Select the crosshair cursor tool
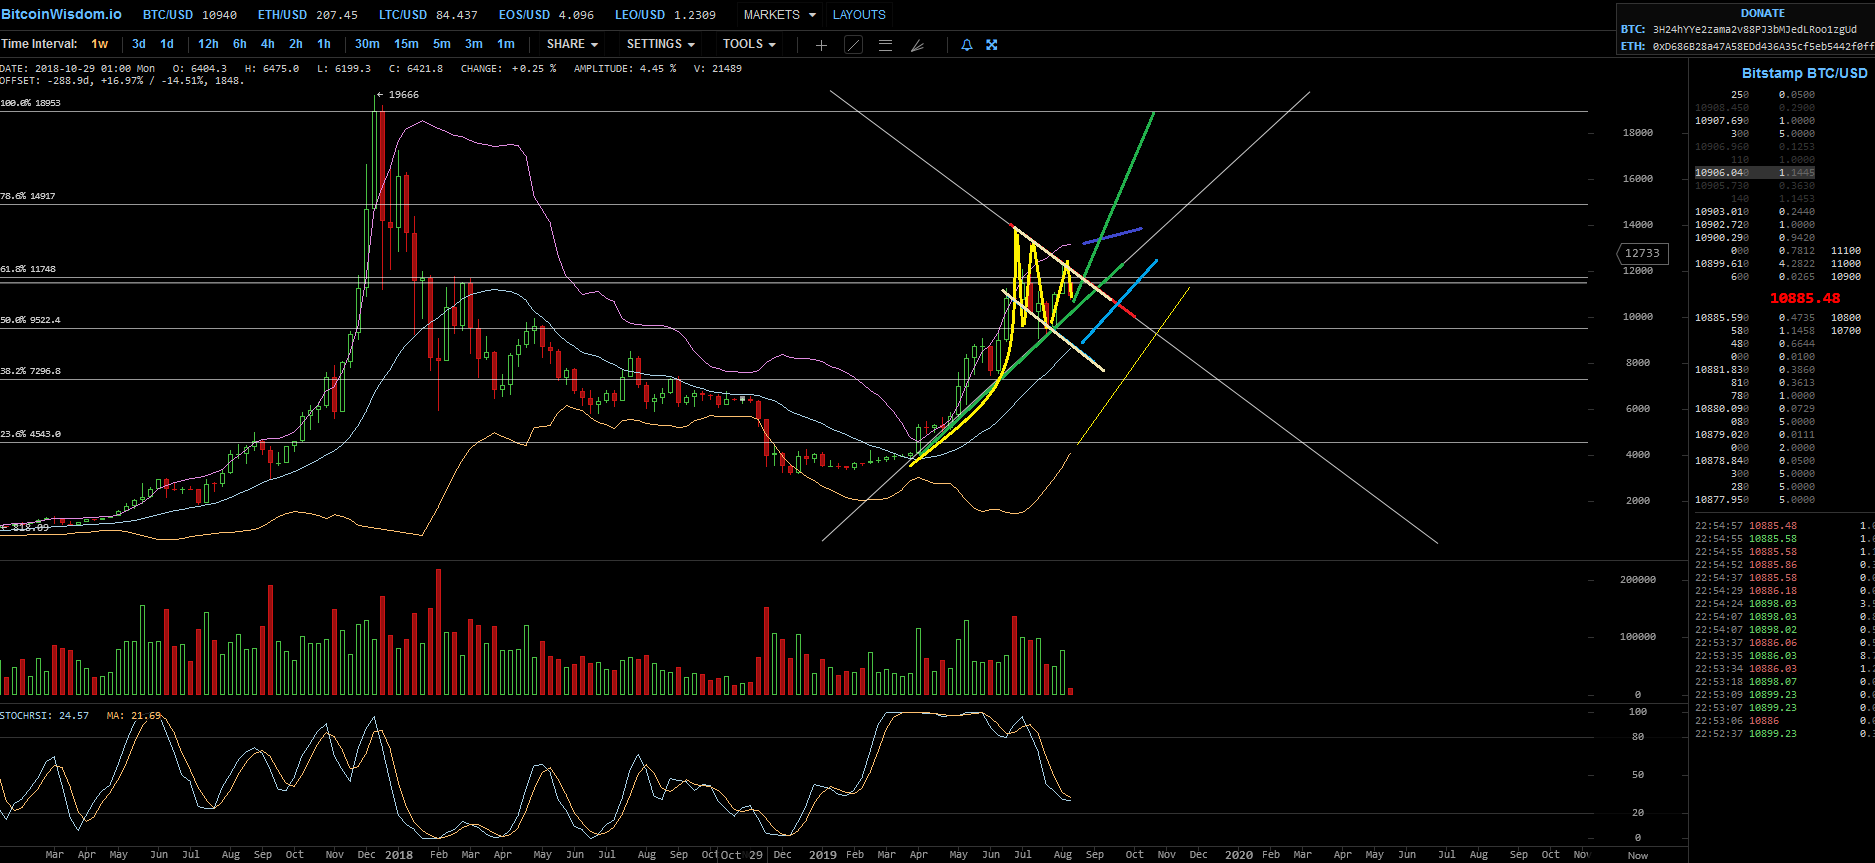The image size is (1875, 863). coord(821,45)
